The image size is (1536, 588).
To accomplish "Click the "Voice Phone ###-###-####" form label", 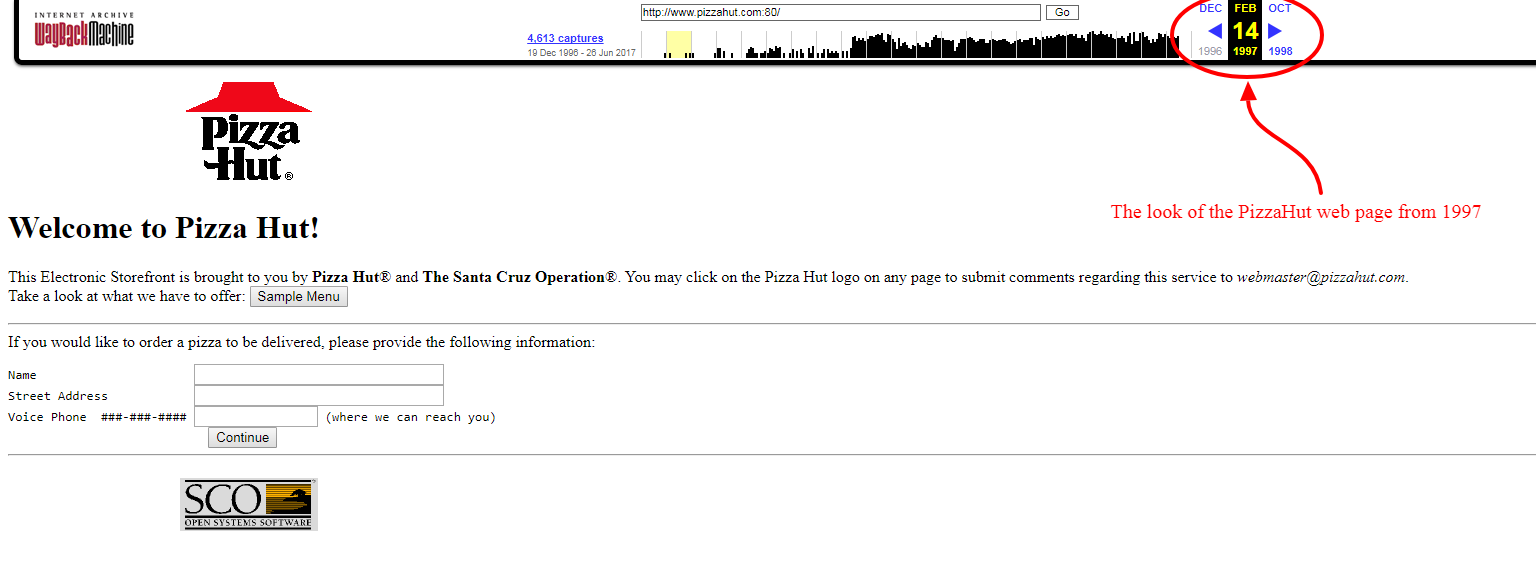I will 97,417.
